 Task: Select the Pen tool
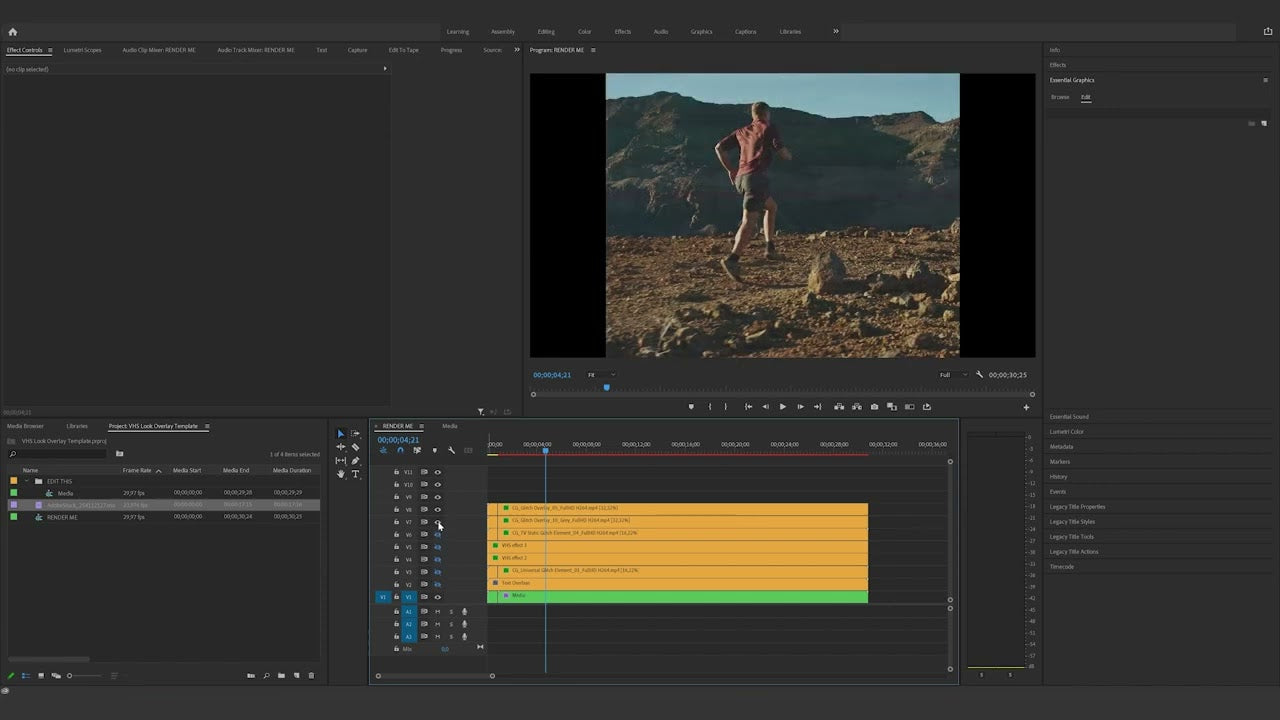(x=356, y=460)
